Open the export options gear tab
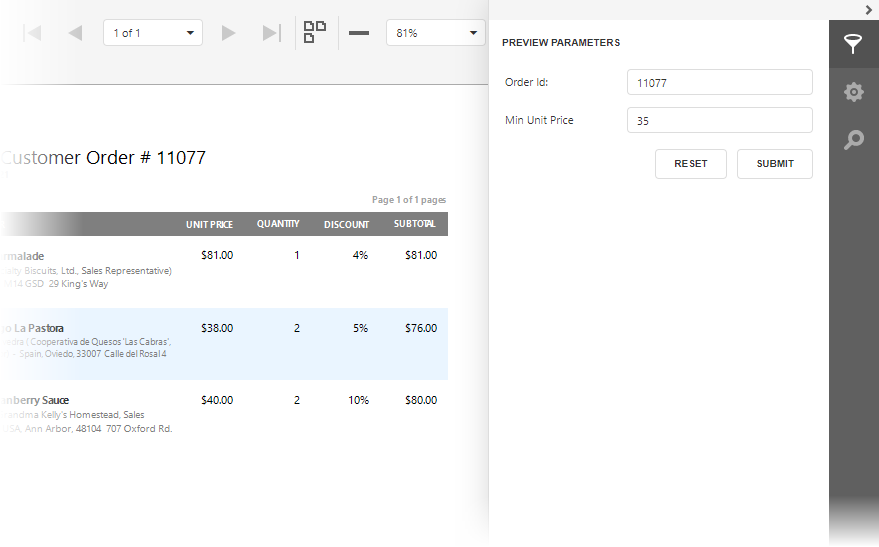Viewport: 879px width, 547px height. [x=853, y=92]
